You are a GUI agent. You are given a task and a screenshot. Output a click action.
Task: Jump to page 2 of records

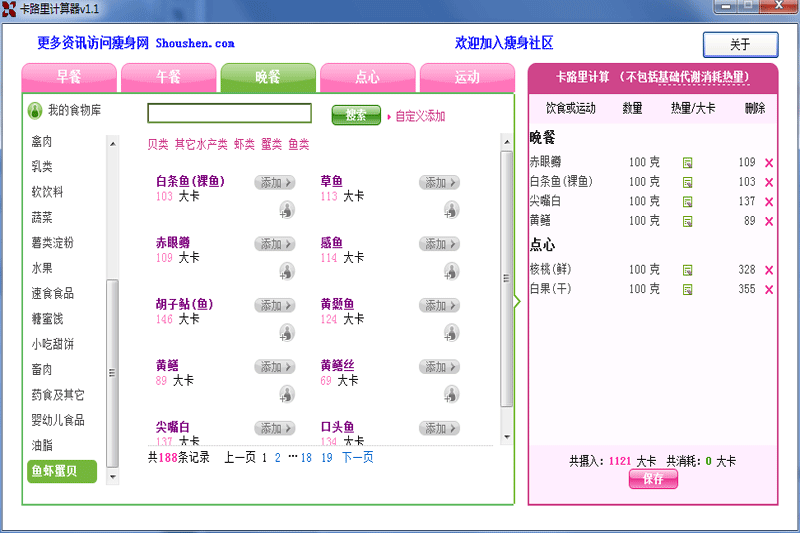click(278, 458)
